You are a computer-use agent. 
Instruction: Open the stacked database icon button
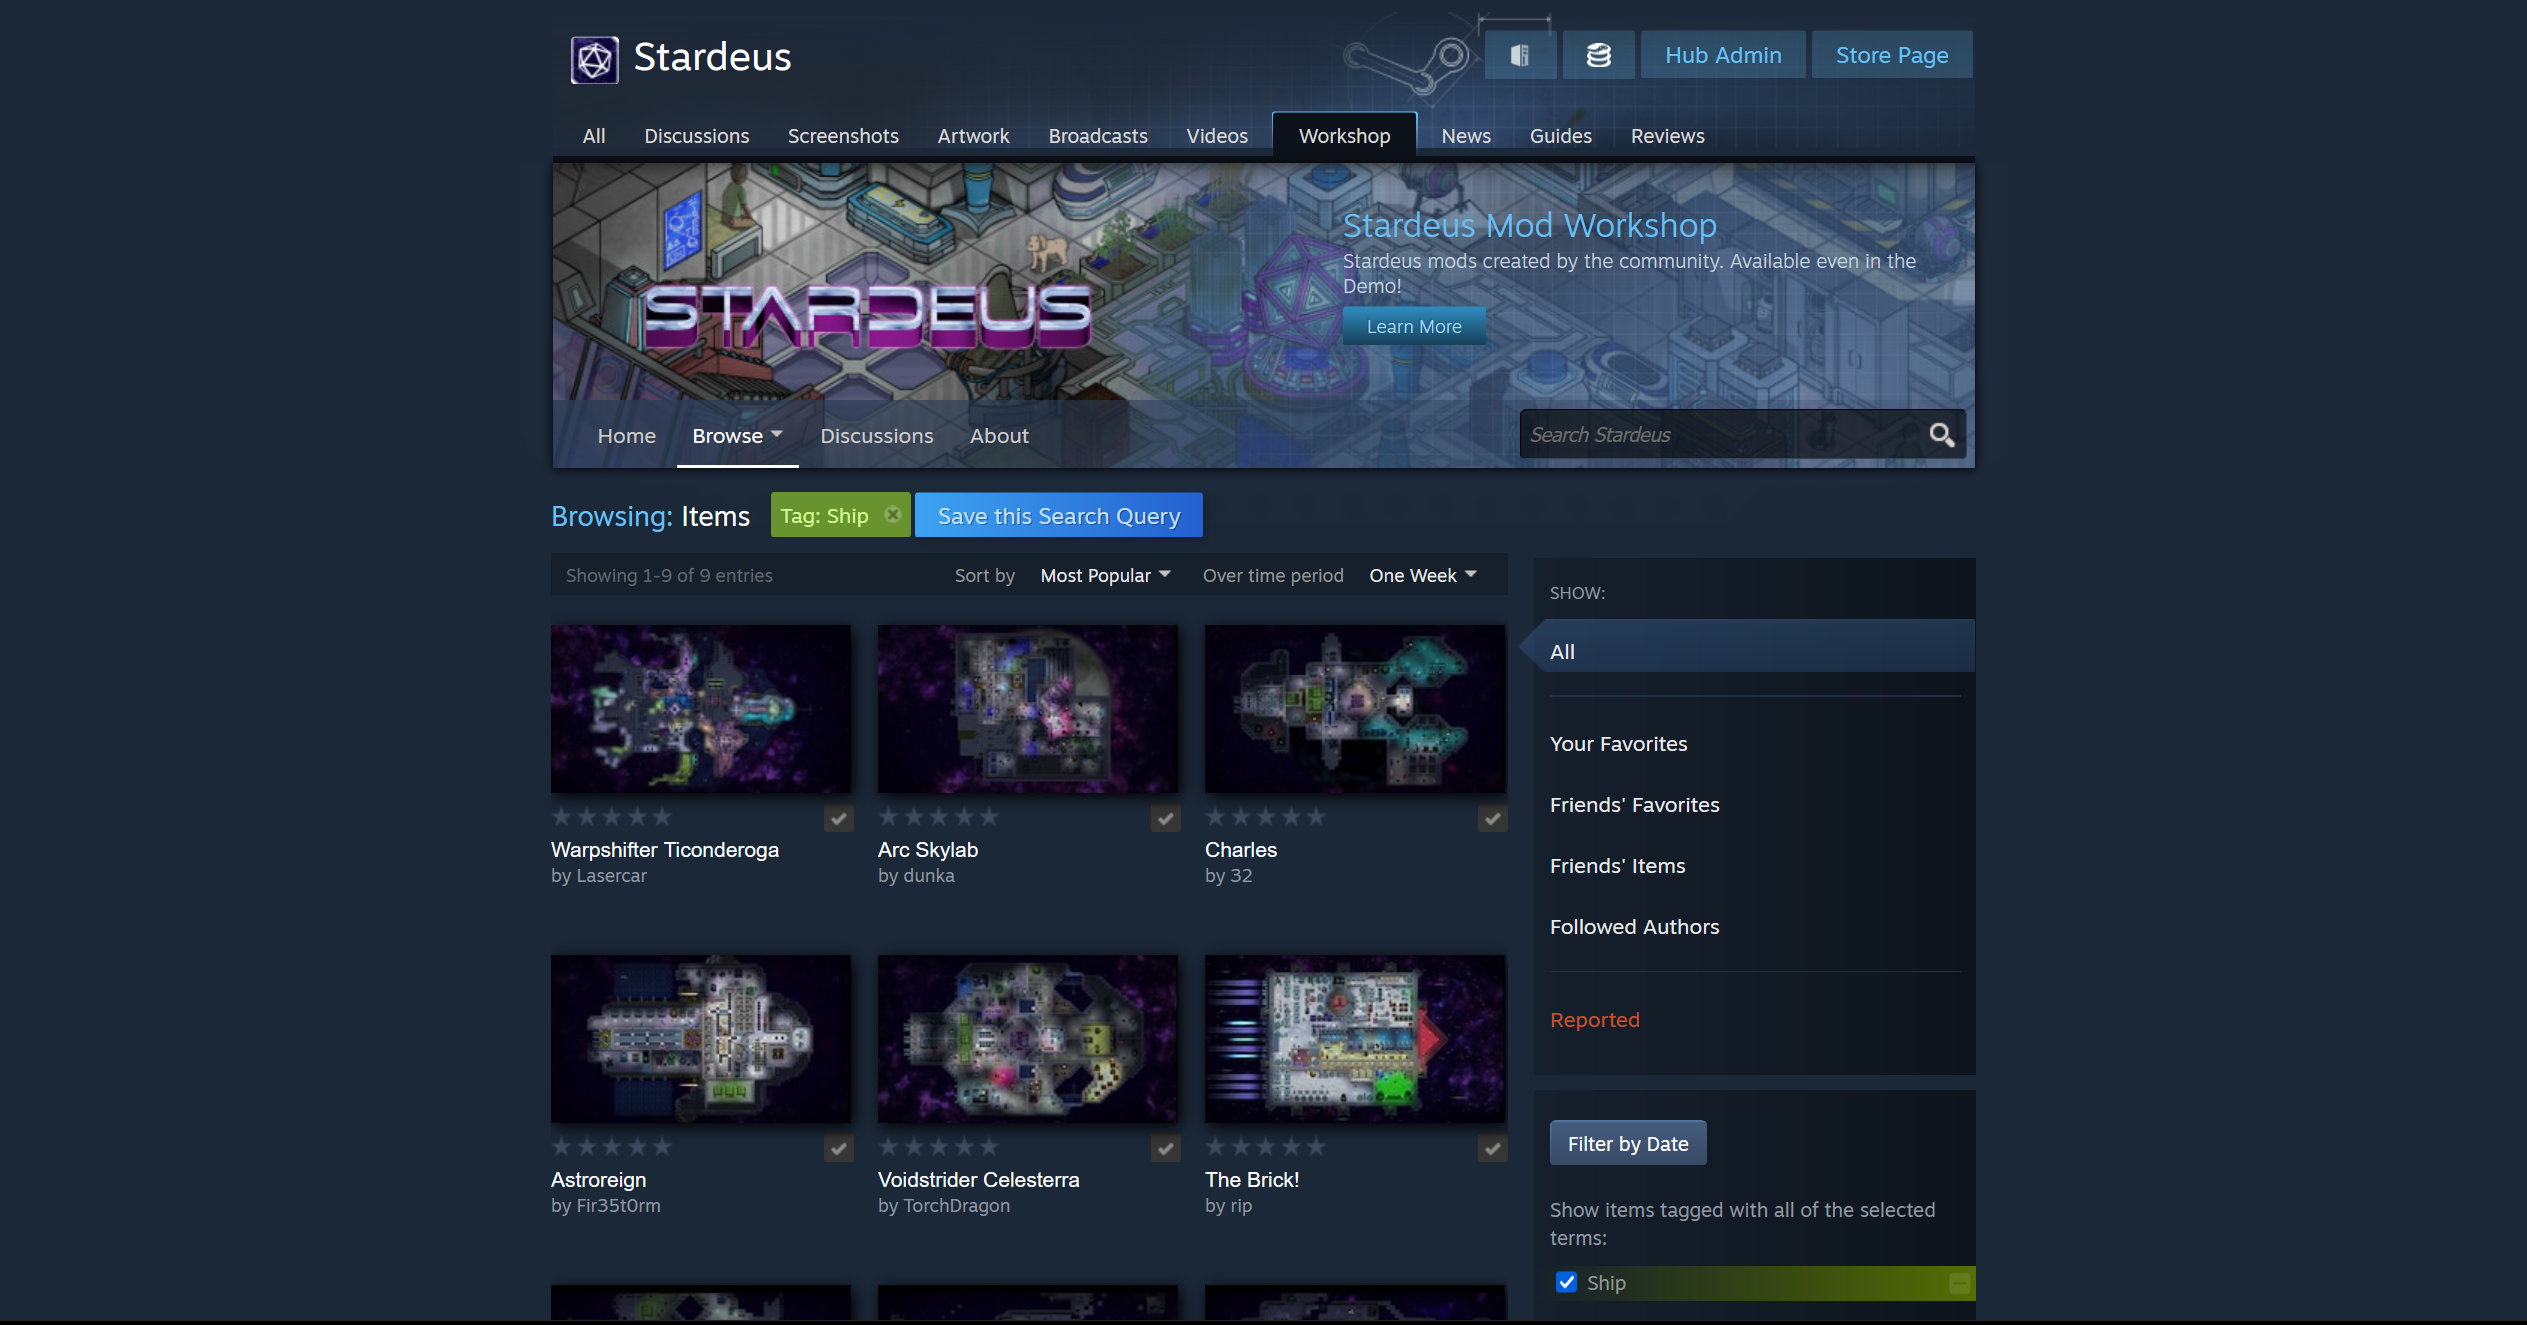point(1598,55)
